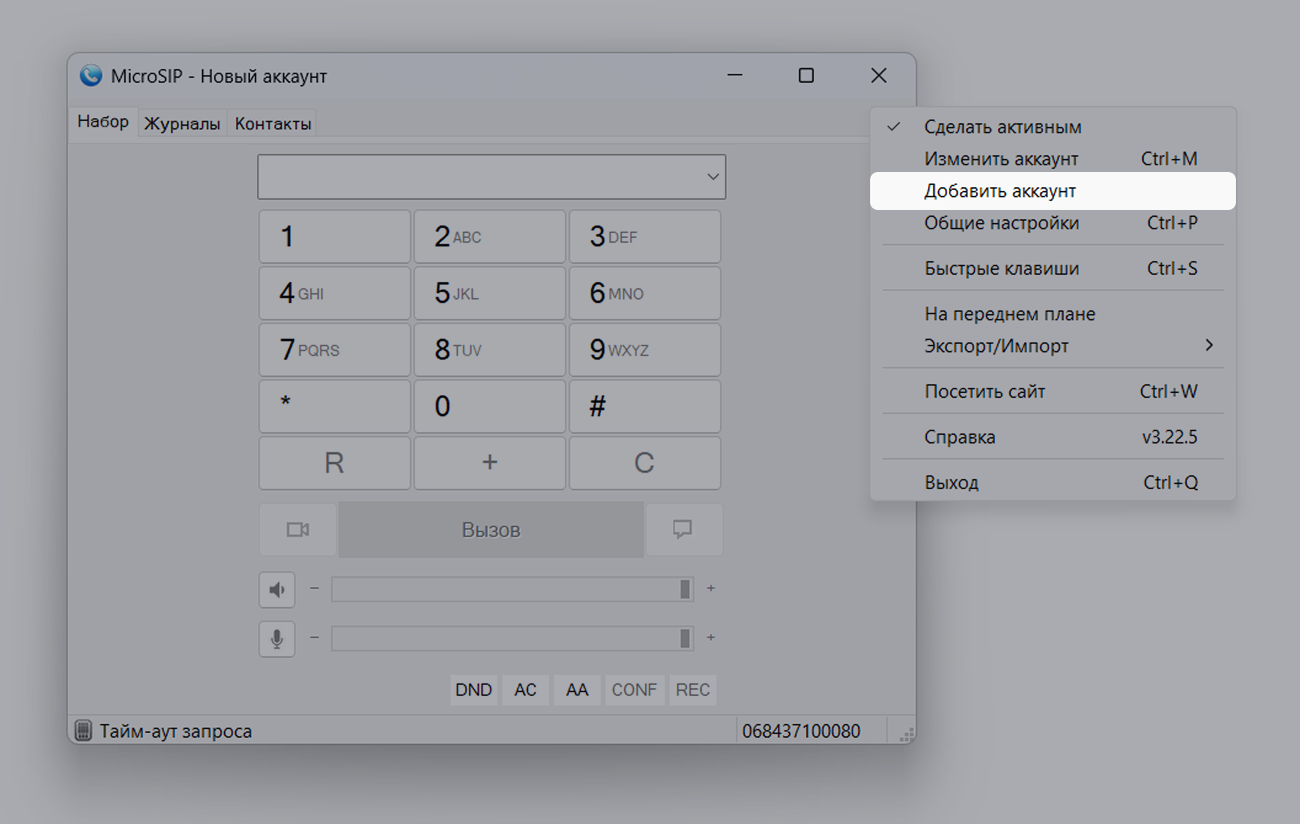Screen dimensions: 1300x824
Task: Toggle AA auto answer mode
Action: [577, 690]
